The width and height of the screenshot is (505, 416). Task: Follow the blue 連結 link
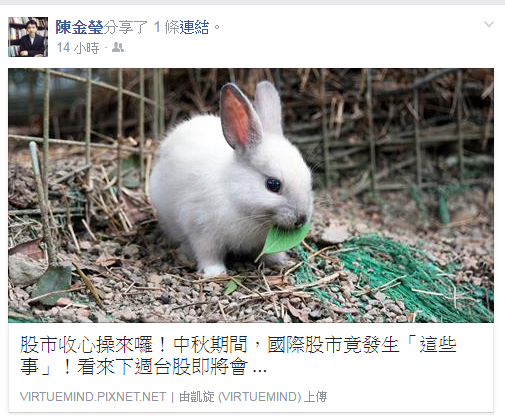point(194,27)
